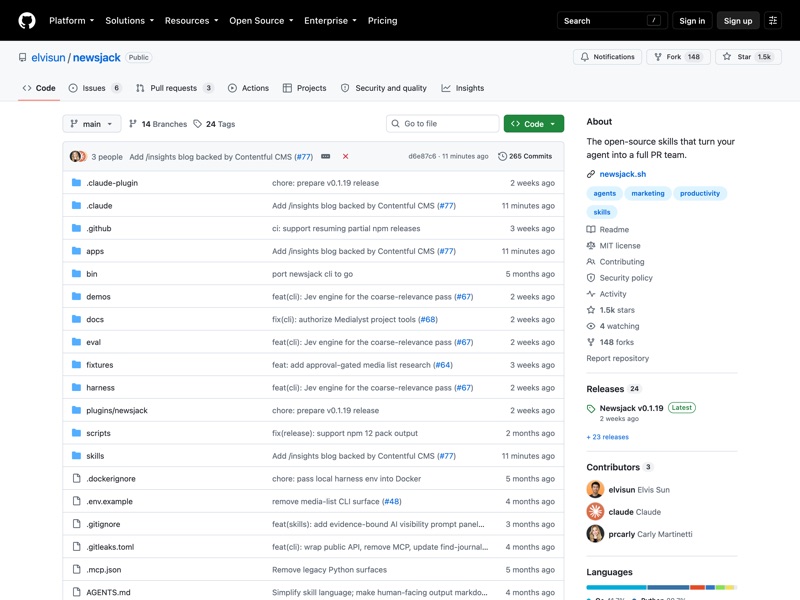Image resolution: width=800 pixels, height=600 pixels.
Task: Click the bin folder icon
Action: click(x=77, y=274)
